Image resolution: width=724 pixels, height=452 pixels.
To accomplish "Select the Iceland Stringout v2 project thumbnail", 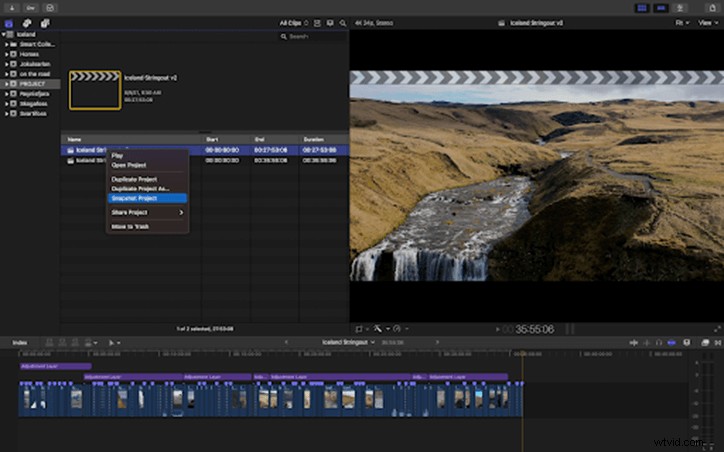I will [95, 90].
